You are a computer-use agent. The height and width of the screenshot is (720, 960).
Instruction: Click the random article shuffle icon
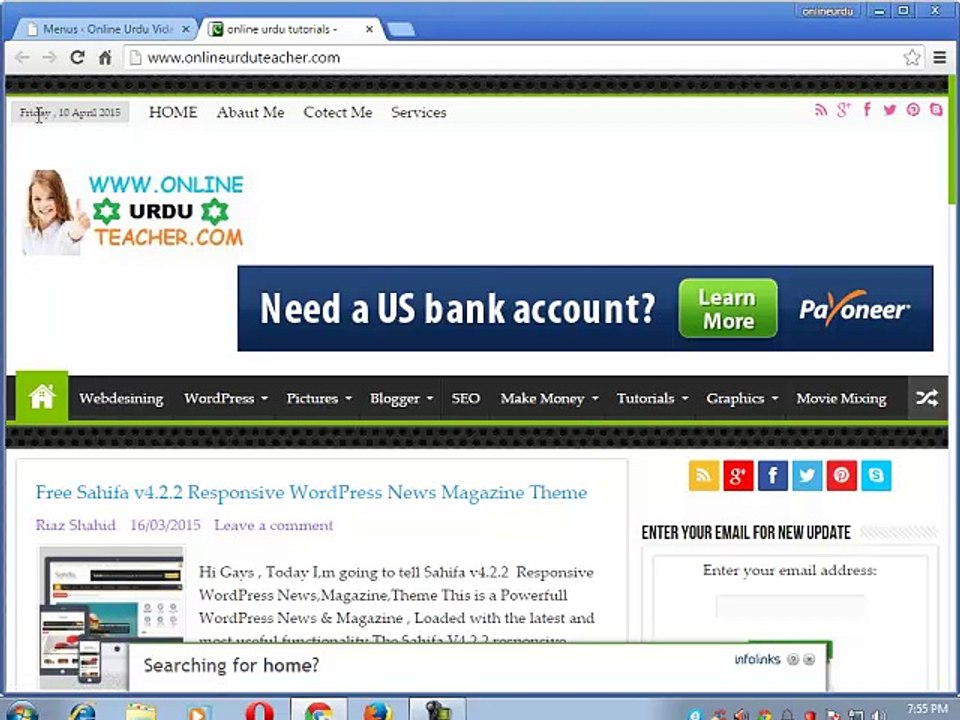click(x=927, y=399)
